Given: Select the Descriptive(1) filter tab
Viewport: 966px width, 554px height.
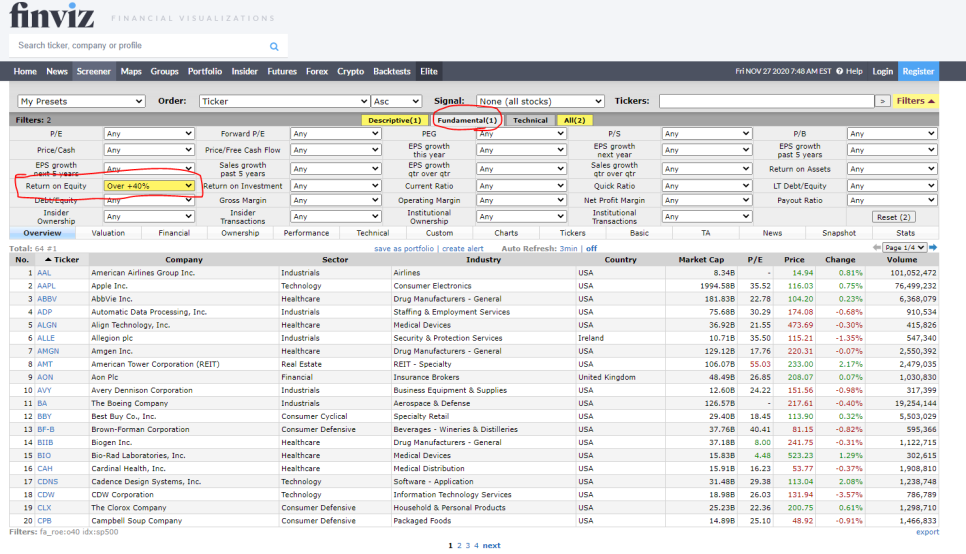Looking at the screenshot, I should [394, 120].
